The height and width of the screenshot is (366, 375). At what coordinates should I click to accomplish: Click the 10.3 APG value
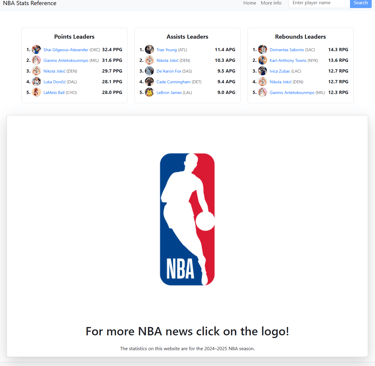click(x=225, y=60)
